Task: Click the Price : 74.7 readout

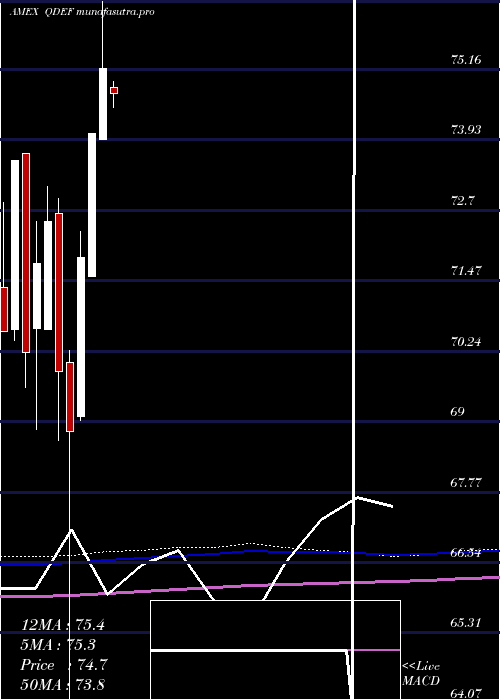Action: pyautogui.click(x=63, y=665)
